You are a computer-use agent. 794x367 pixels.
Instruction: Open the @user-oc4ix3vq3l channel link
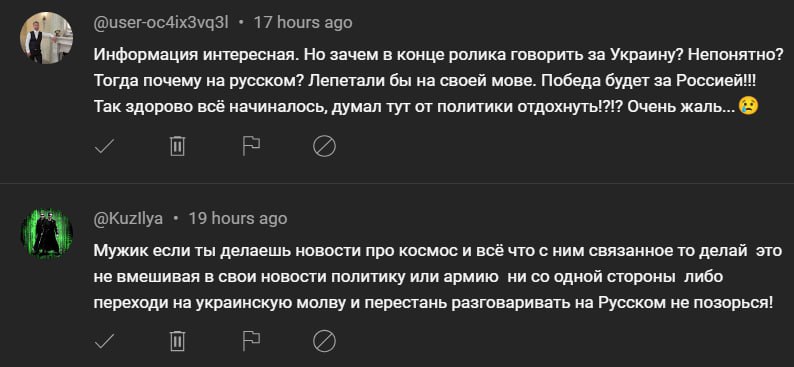click(x=161, y=23)
